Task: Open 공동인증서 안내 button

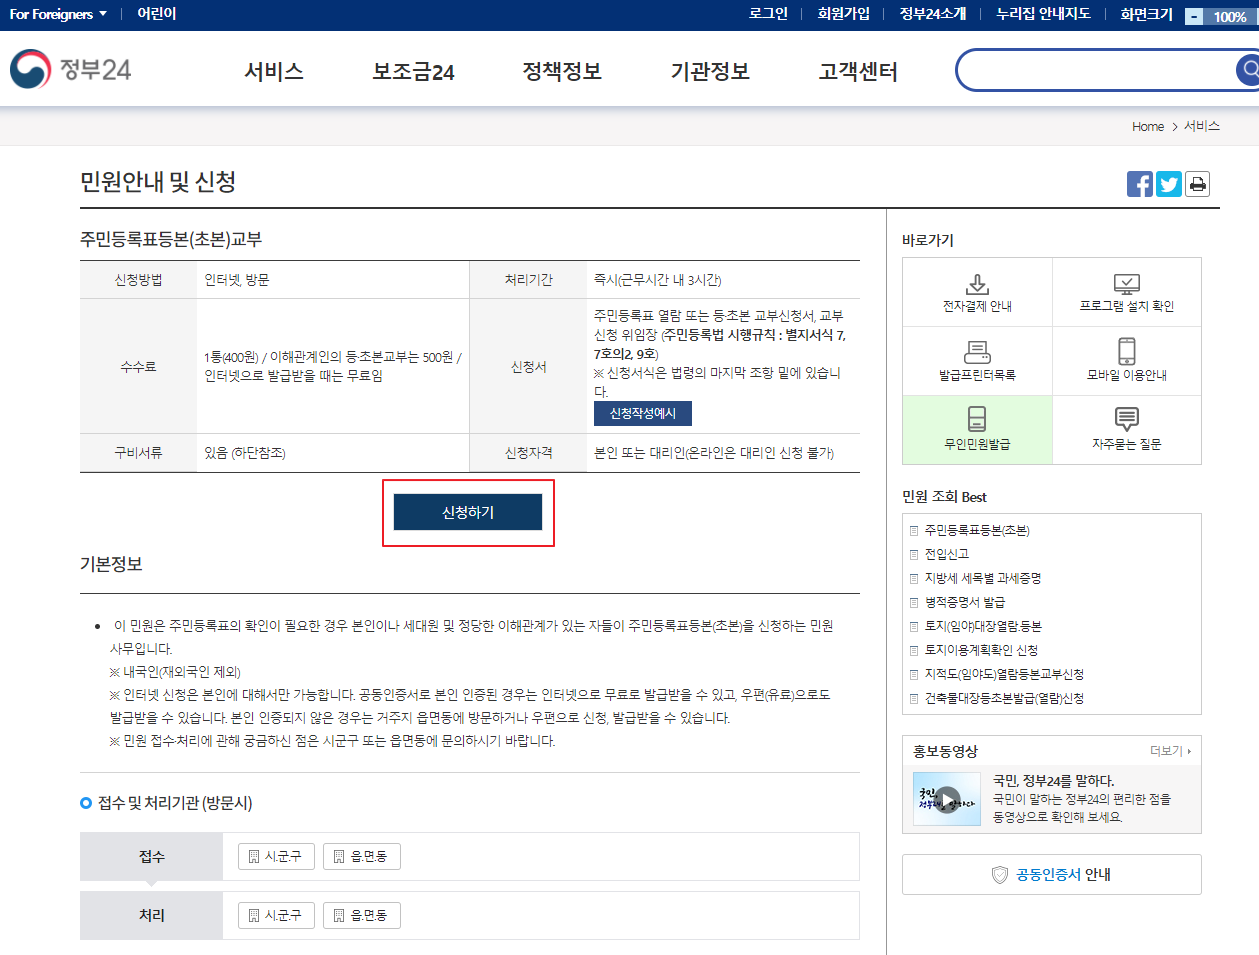Action: point(1052,875)
